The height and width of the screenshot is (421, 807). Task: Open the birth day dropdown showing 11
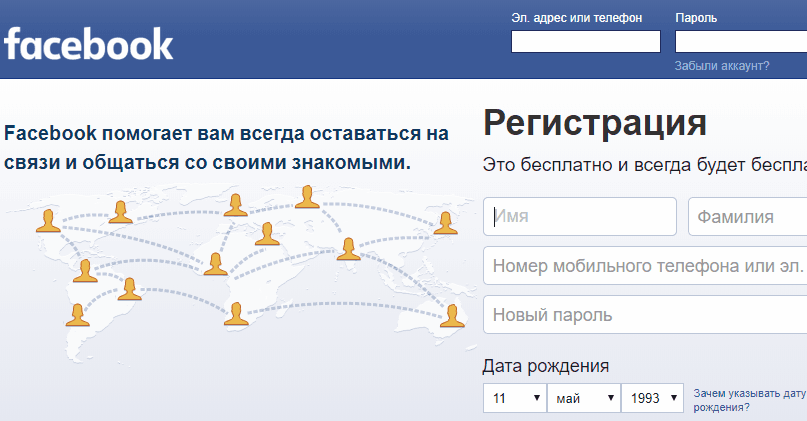(x=515, y=398)
